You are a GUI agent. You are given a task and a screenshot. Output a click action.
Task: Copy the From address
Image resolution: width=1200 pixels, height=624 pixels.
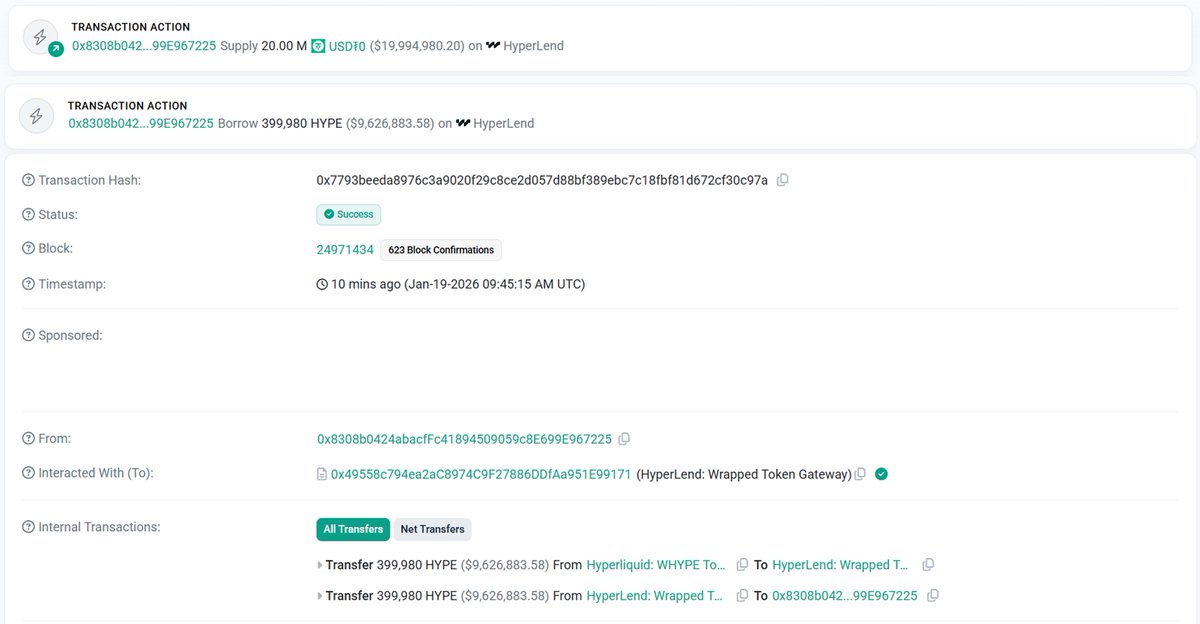click(x=624, y=439)
